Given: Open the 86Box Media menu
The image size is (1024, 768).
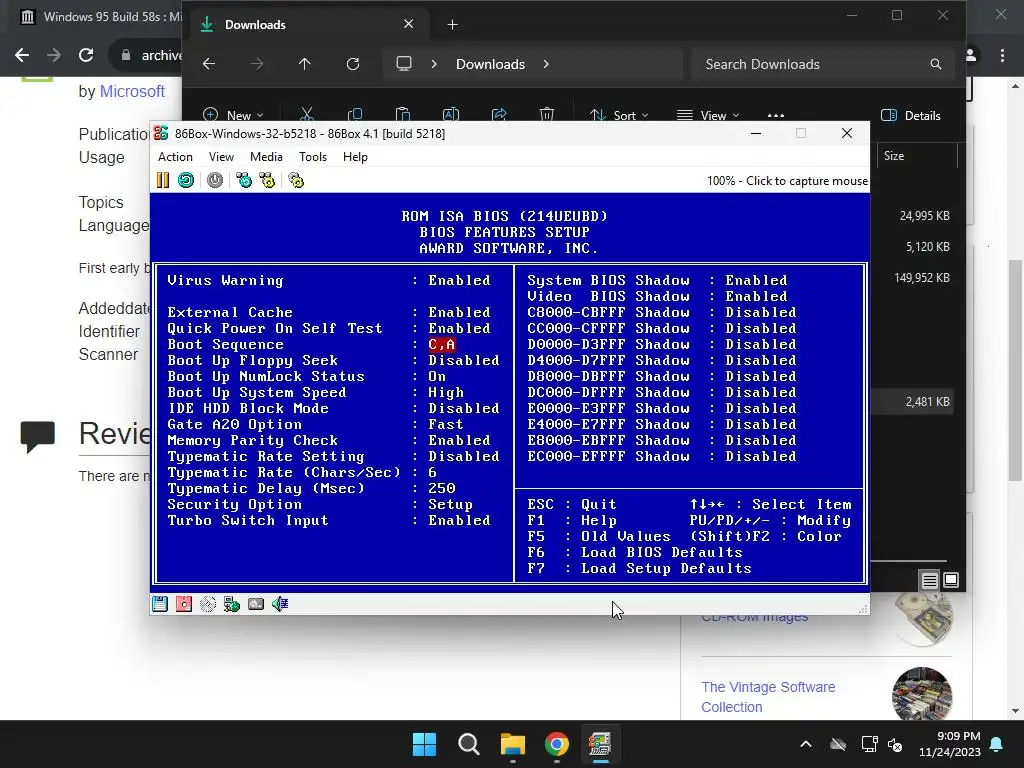Looking at the screenshot, I should 266,157.
